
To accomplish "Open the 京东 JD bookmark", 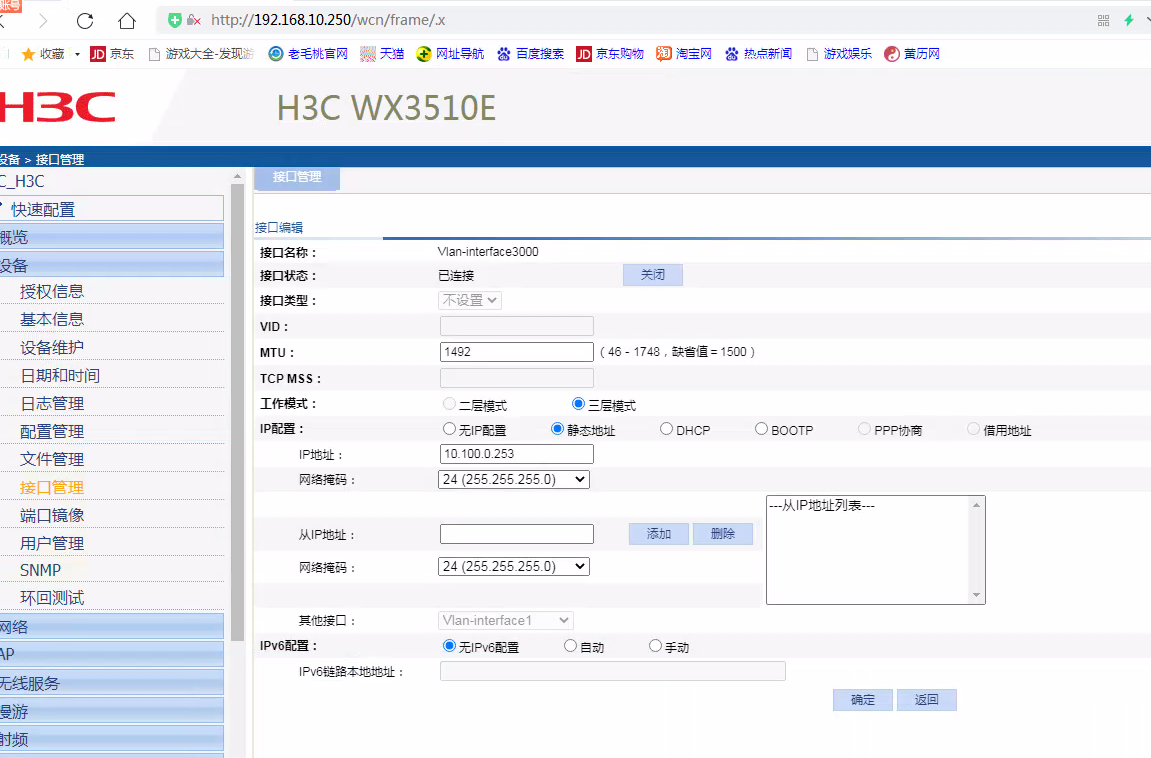I will (x=112, y=54).
